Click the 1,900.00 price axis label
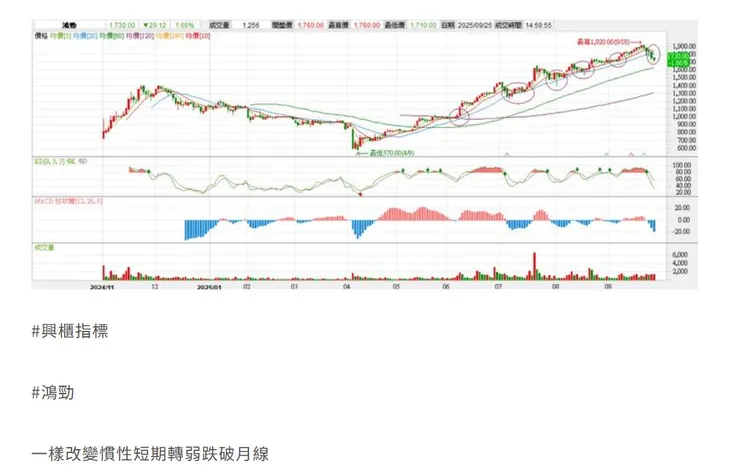The image size is (740, 474). point(683,46)
